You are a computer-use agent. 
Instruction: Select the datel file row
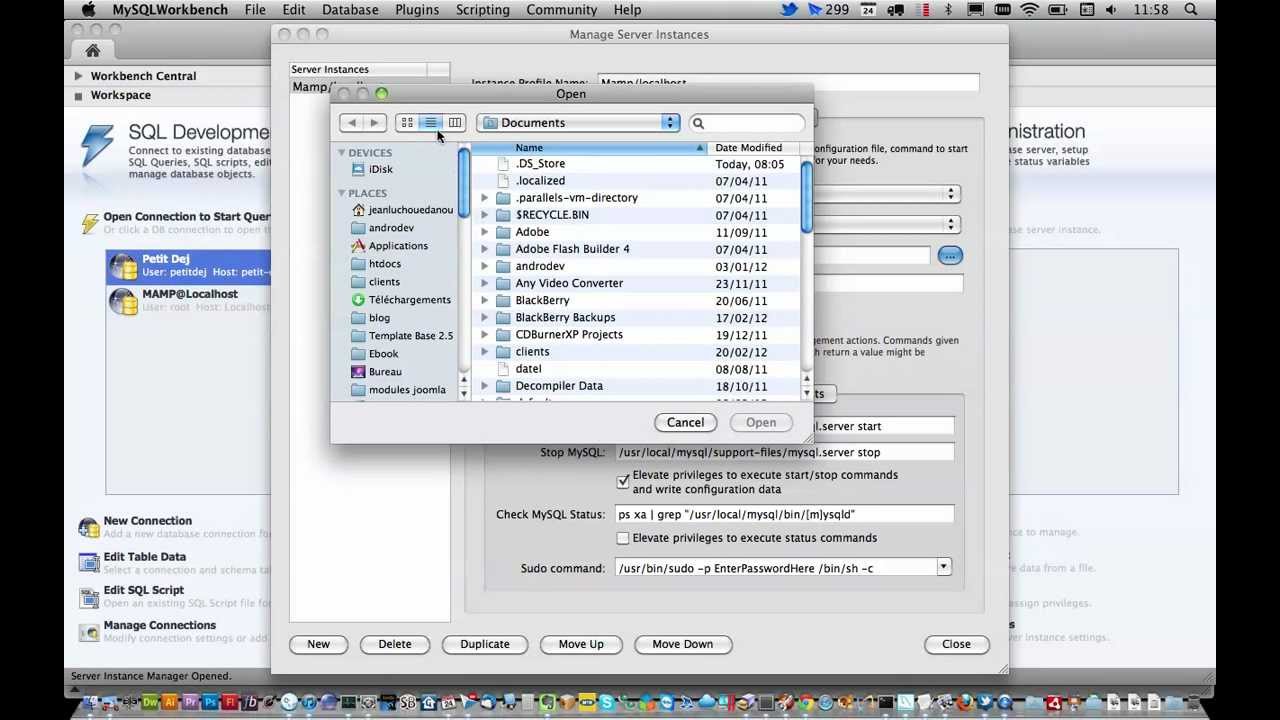636,369
